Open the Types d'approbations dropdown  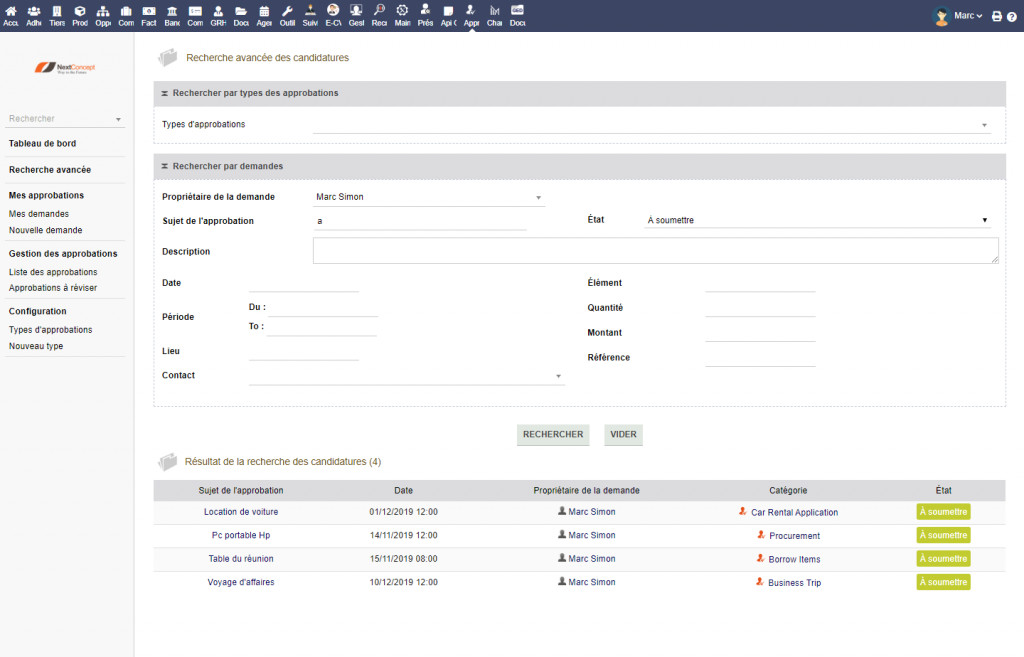click(651, 125)
